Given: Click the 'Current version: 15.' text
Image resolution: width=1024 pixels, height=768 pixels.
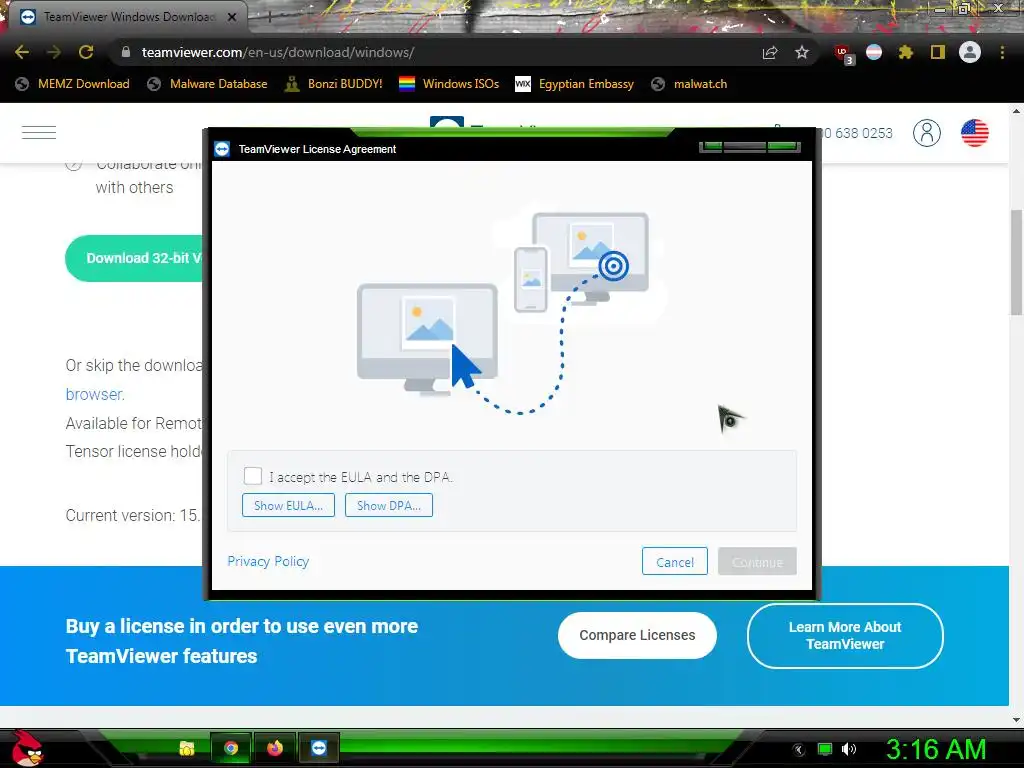Looking at the screenshot, I should pos(133,515).
